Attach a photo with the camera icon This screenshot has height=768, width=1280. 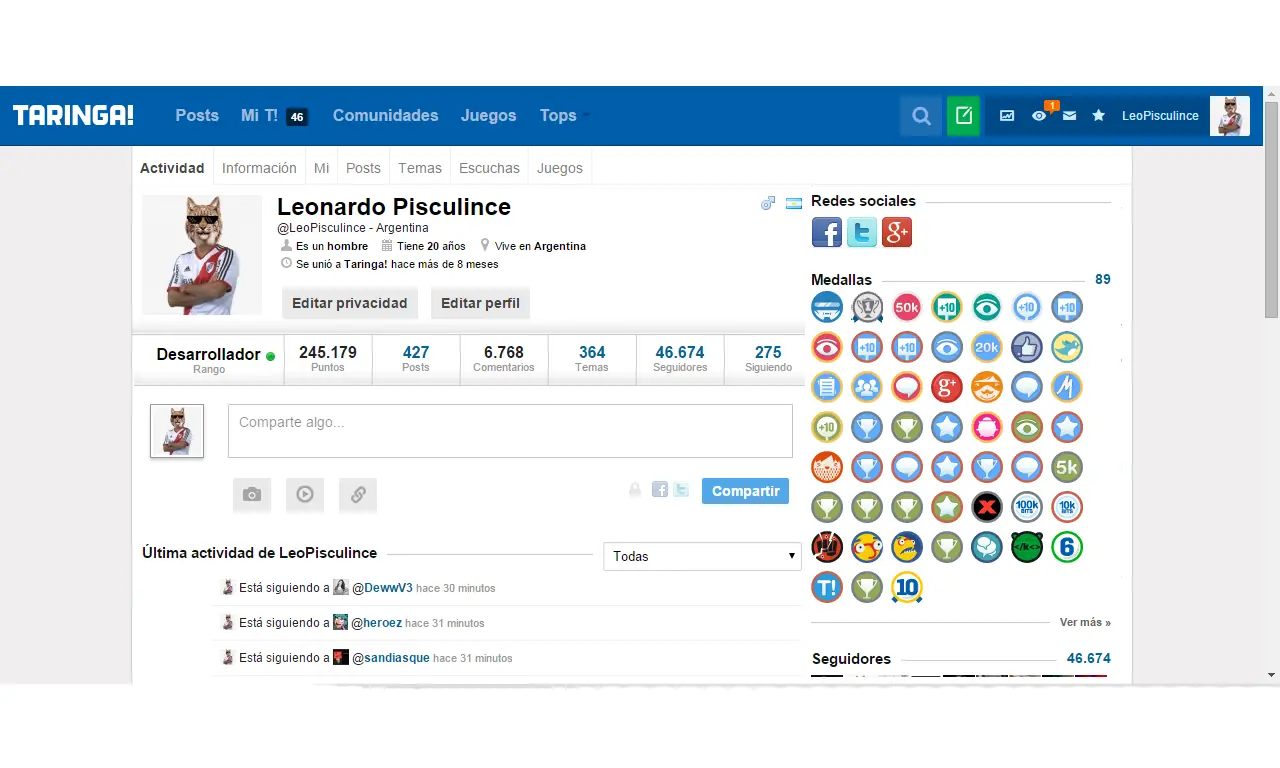point(252,494)
